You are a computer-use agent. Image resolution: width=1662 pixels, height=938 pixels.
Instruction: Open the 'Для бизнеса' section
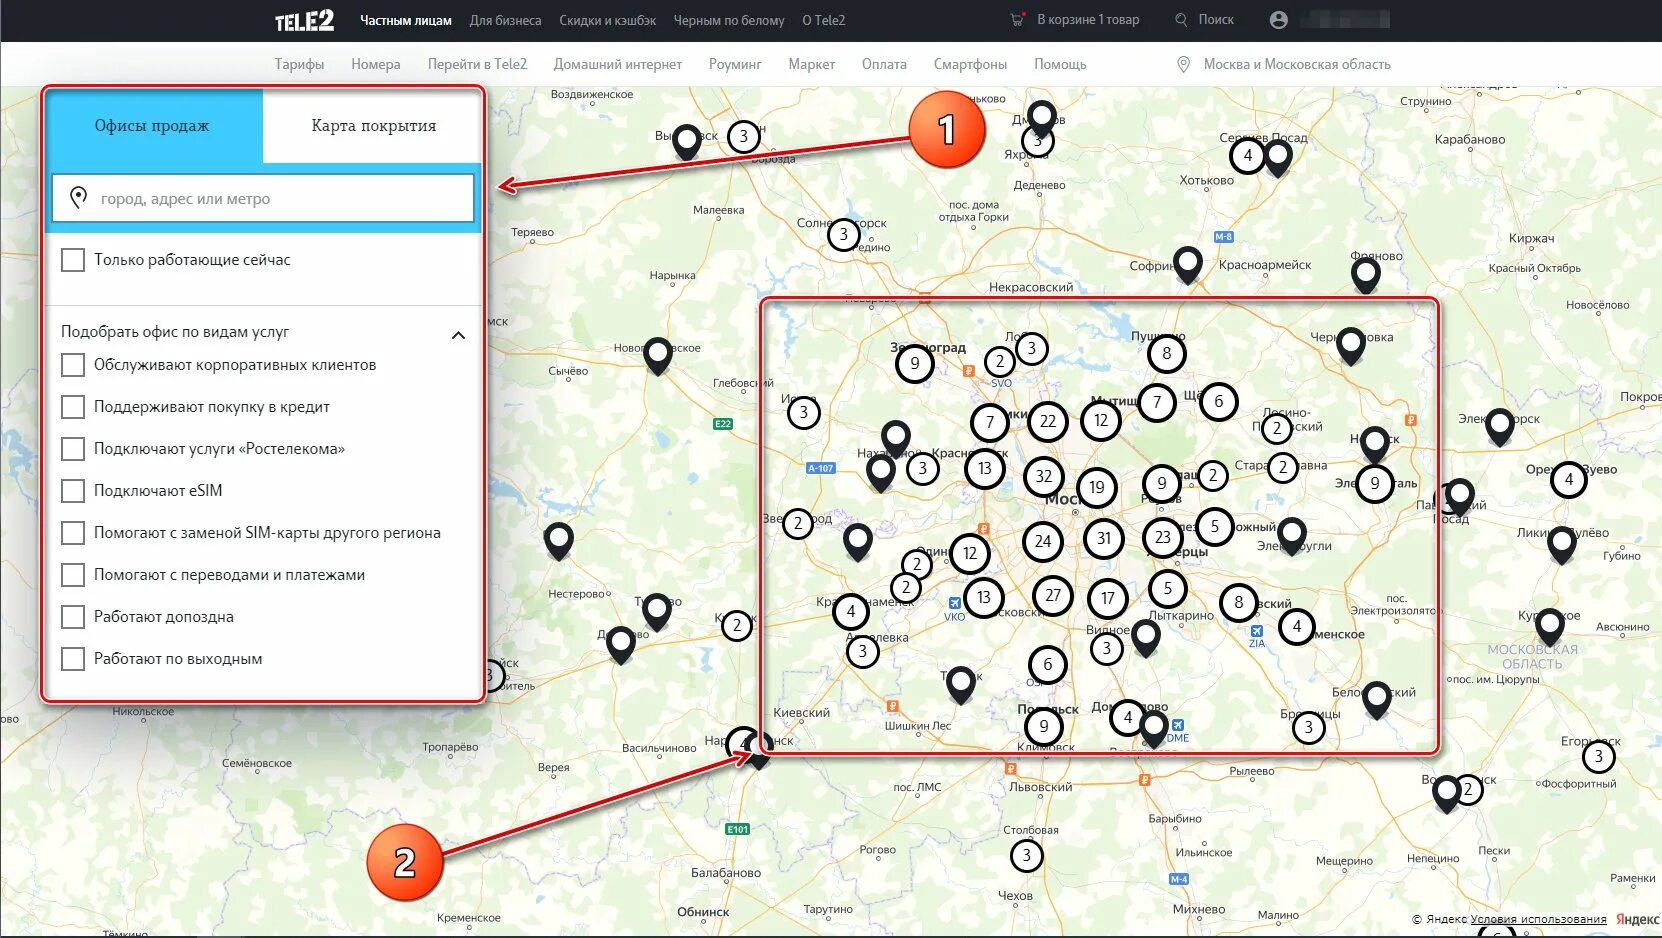[x=505, y=20]
